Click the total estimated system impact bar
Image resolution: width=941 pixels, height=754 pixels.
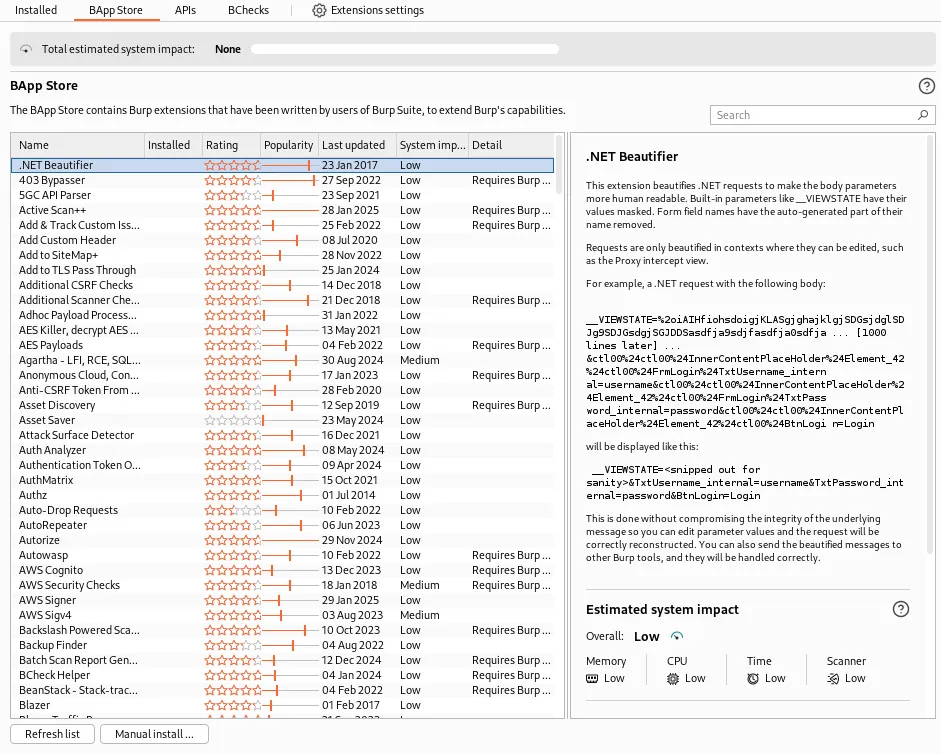point(405,49)
